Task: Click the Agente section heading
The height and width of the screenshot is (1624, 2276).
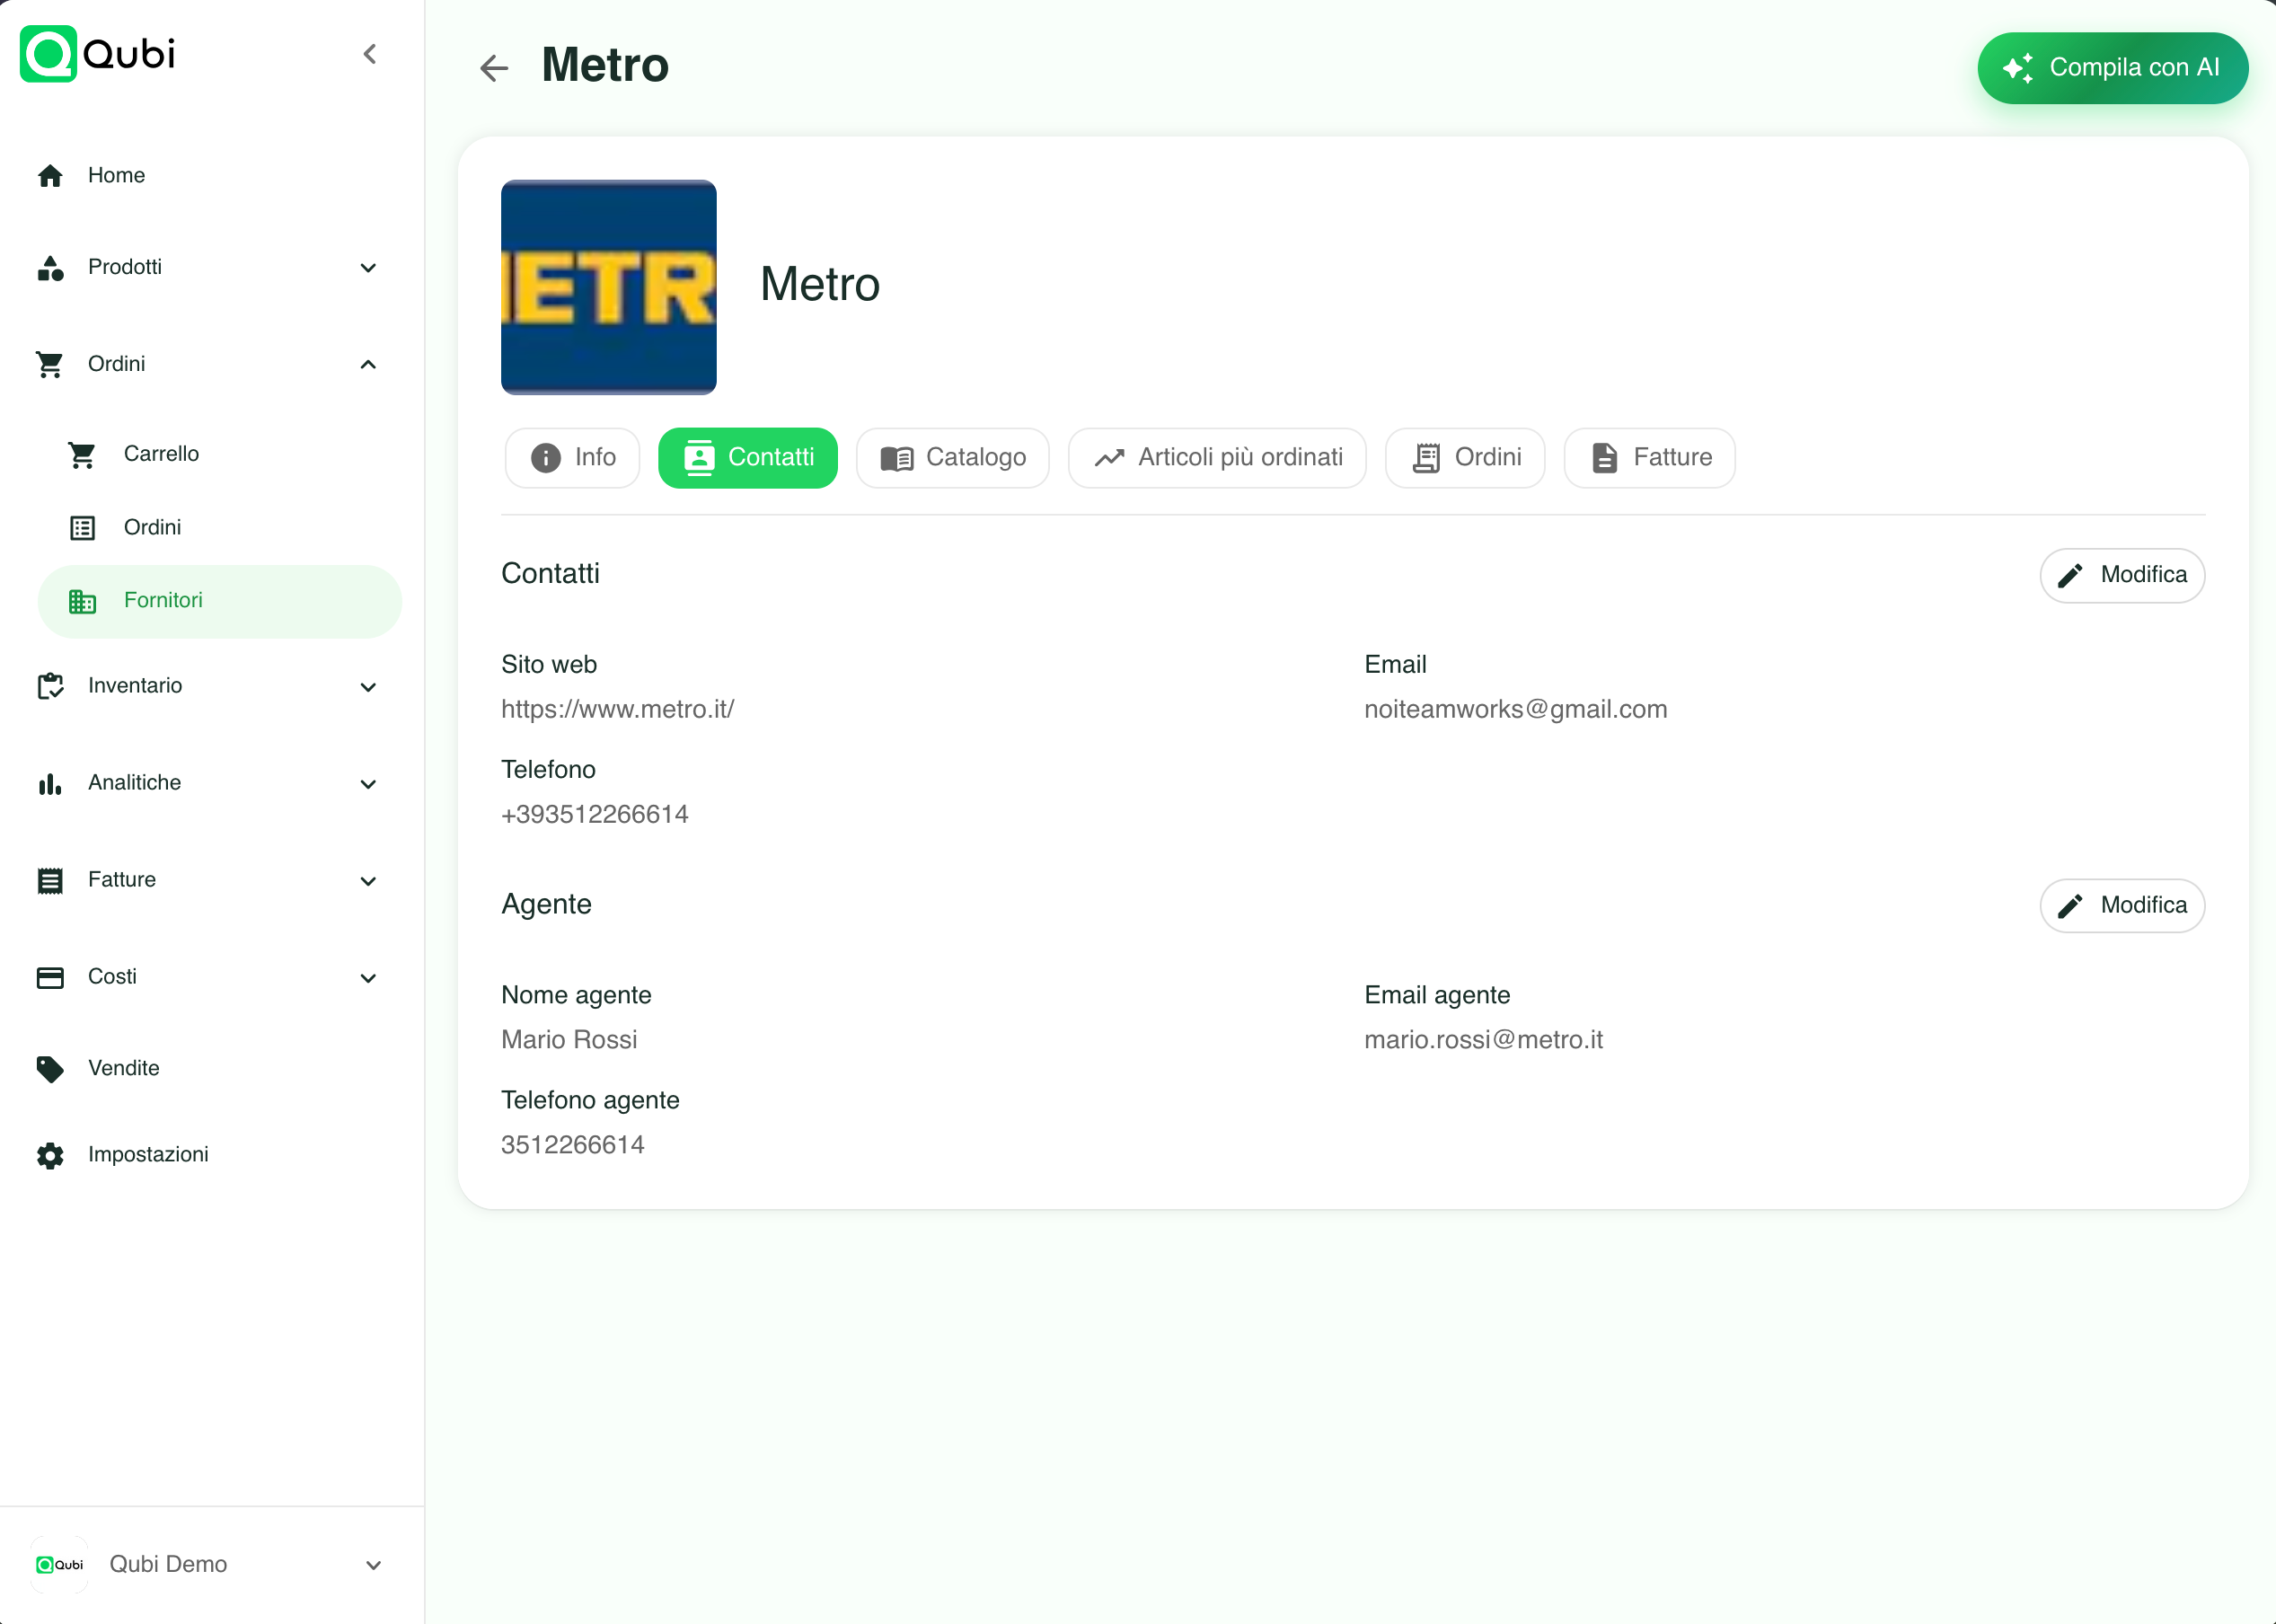Action: [546, 905]
